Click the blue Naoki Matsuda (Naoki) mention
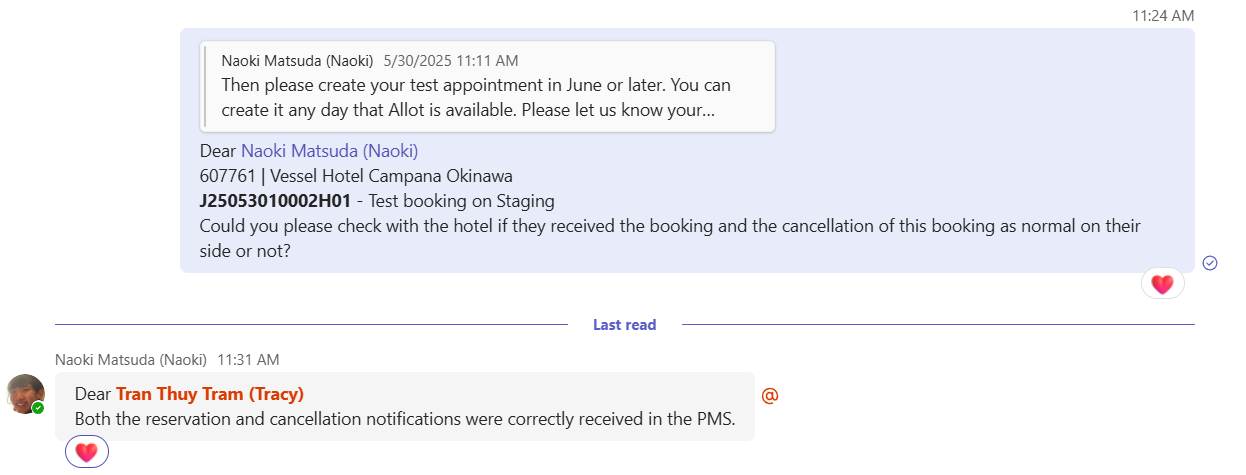Screen dimensions: 1246x475 click(329, 152)
